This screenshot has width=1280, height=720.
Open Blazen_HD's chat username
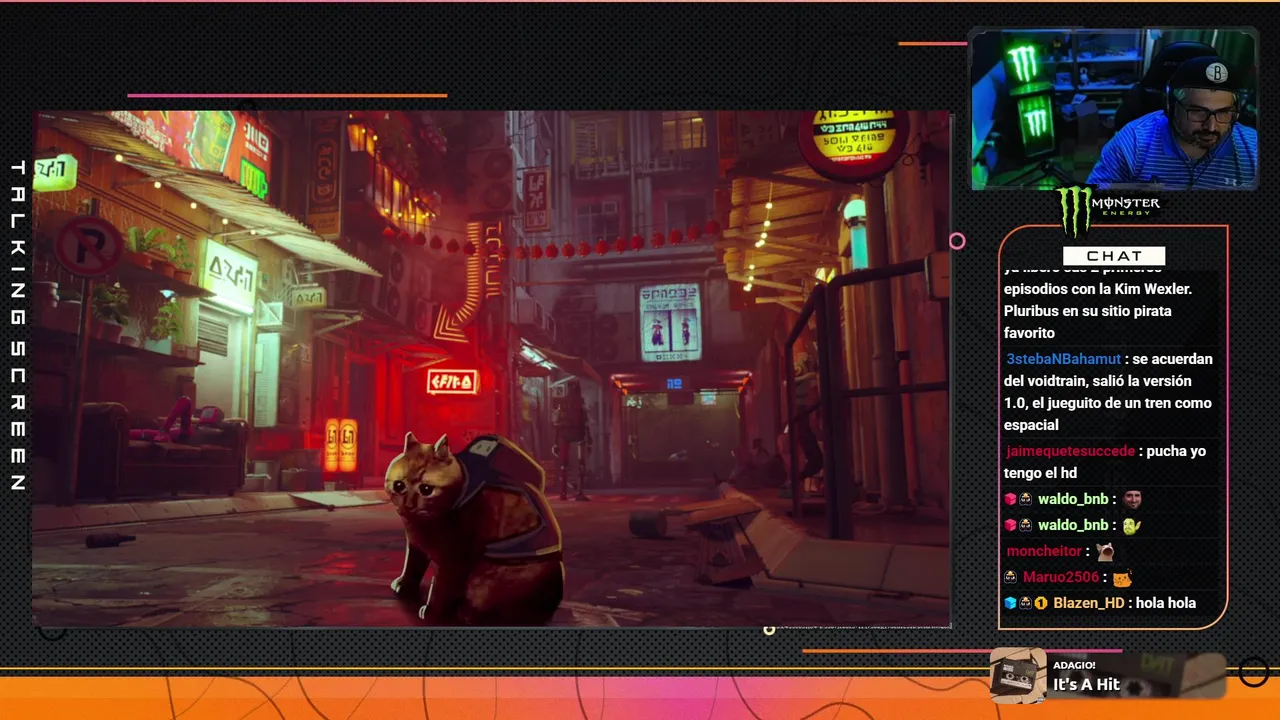click(1089, 603)
